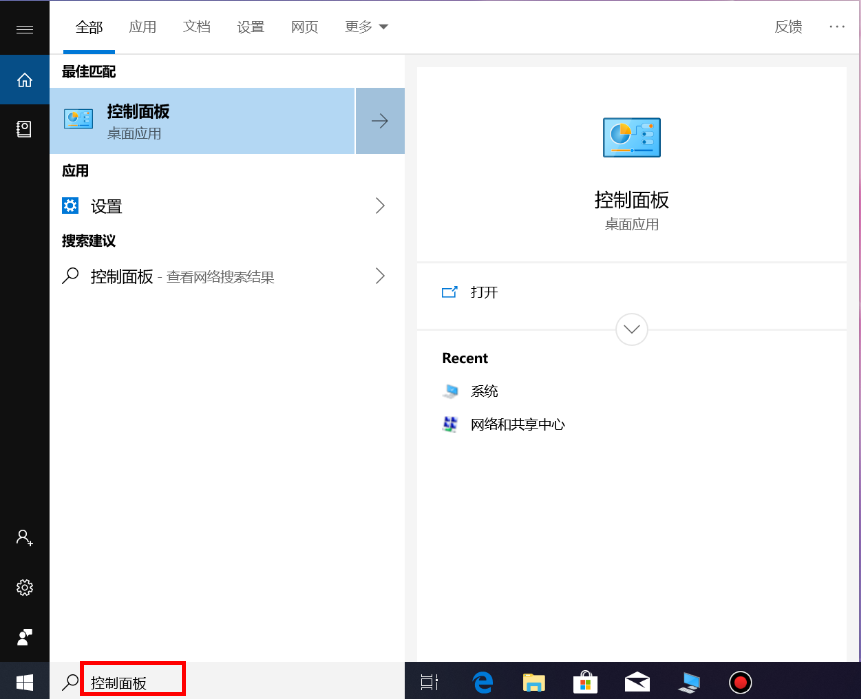The height and width of the screenshot is (699, 861).
Task: Click the Task View taskbar icon
Action: tap(429, 682)
